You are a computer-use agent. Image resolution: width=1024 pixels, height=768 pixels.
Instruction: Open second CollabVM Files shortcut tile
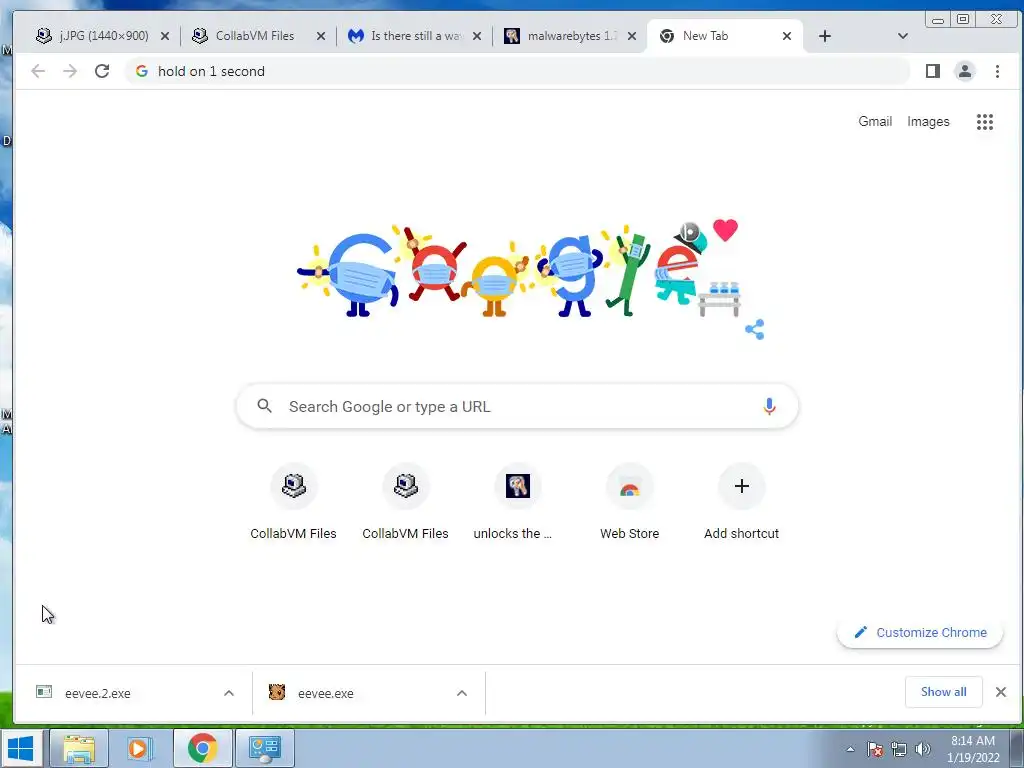(406, 502)
